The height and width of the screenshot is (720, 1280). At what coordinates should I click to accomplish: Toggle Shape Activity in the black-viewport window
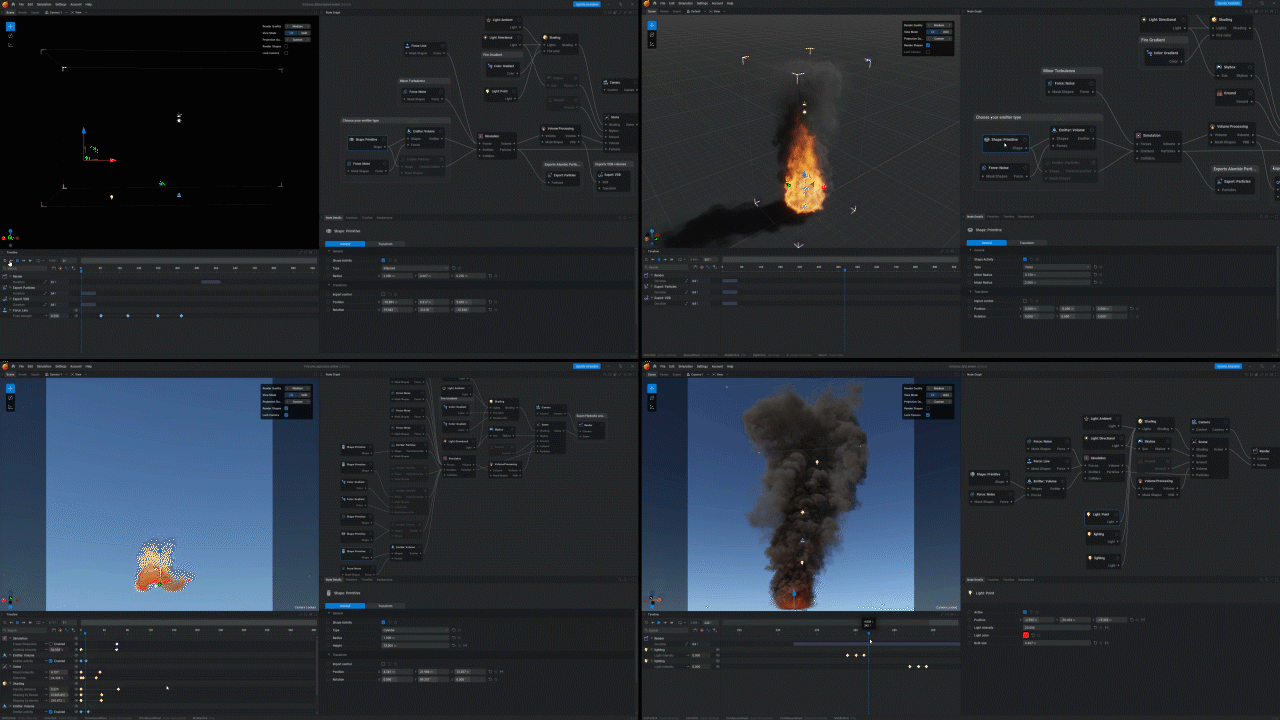(384, 260)
